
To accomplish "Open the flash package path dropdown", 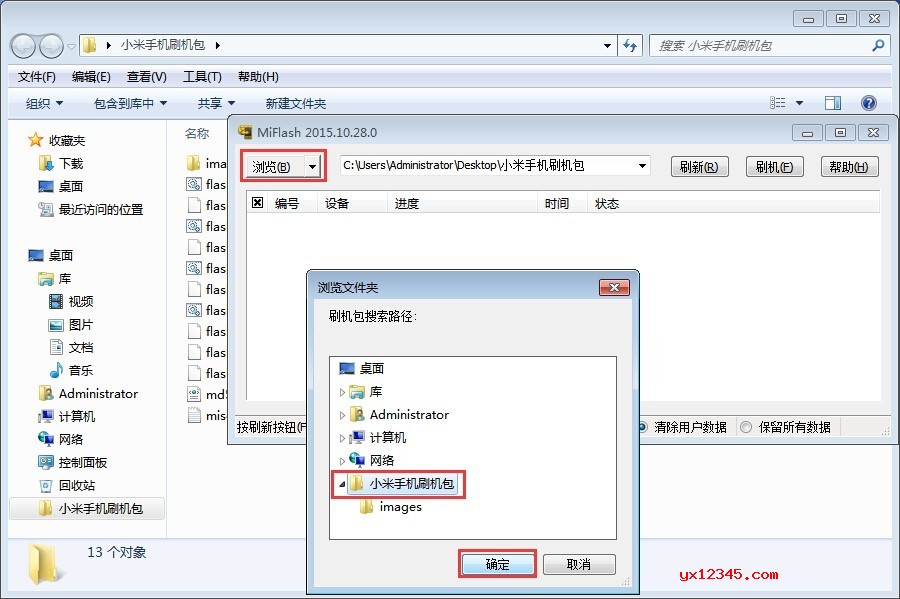I will (642, 166).
